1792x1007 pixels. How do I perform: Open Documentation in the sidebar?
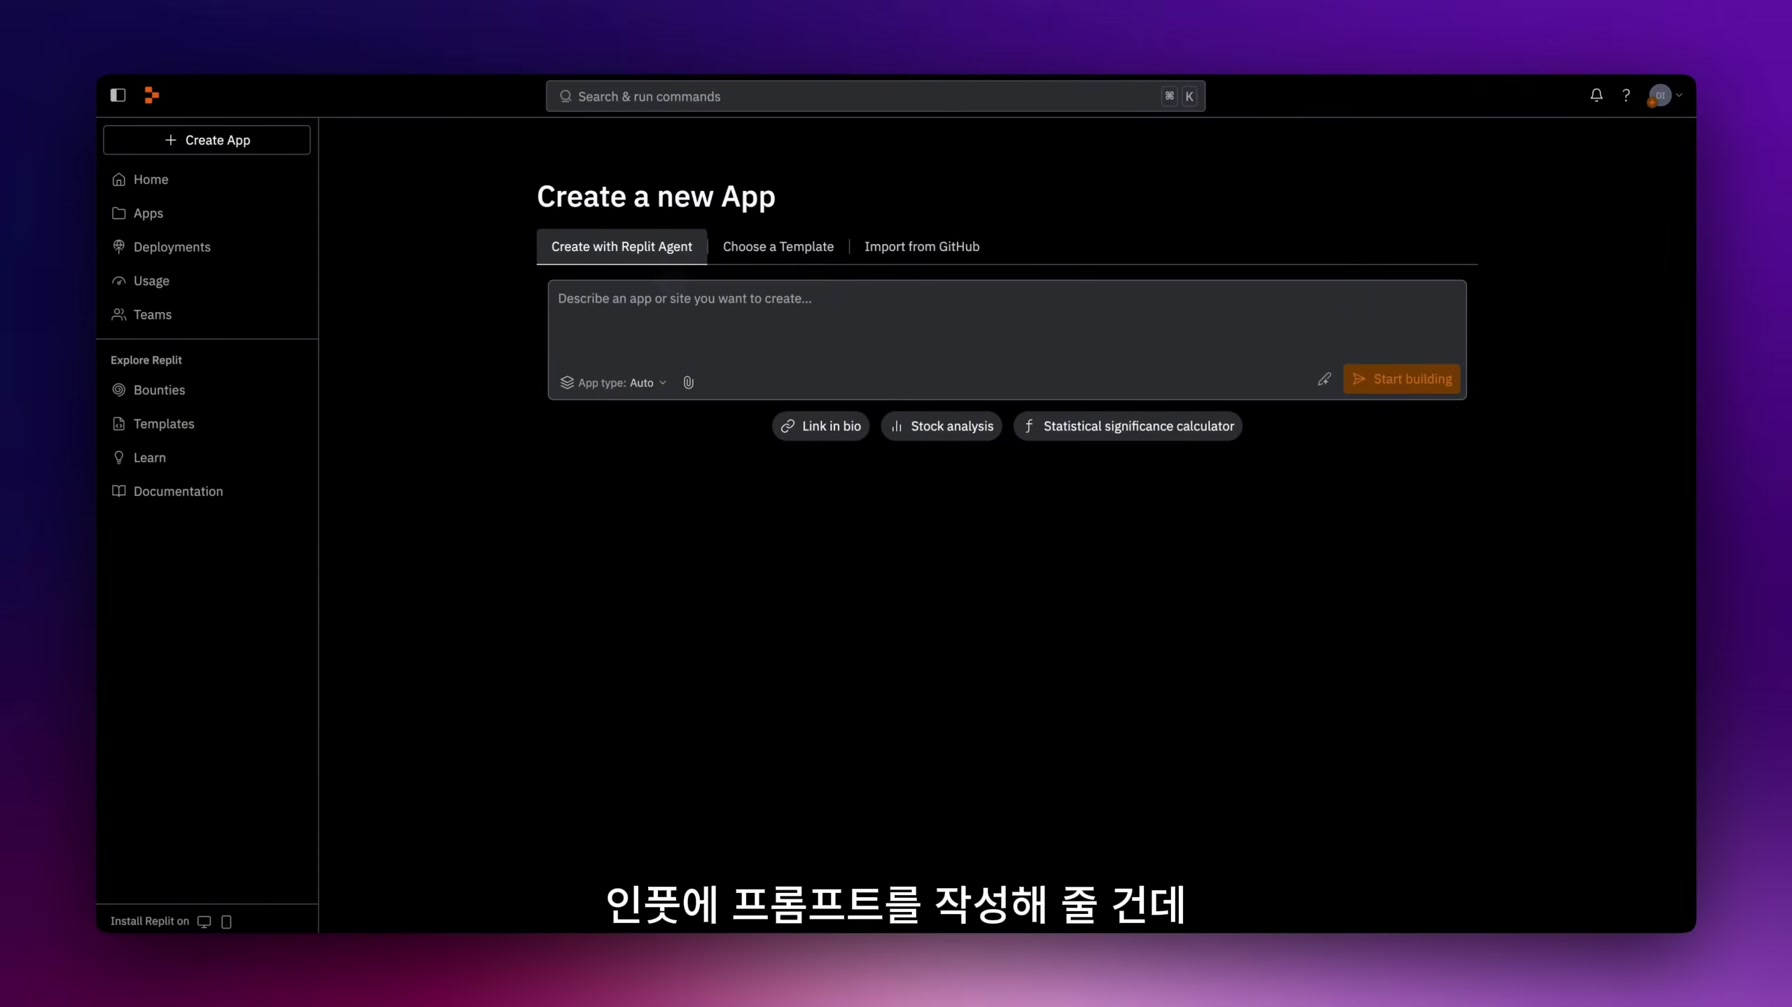(207, 492)
